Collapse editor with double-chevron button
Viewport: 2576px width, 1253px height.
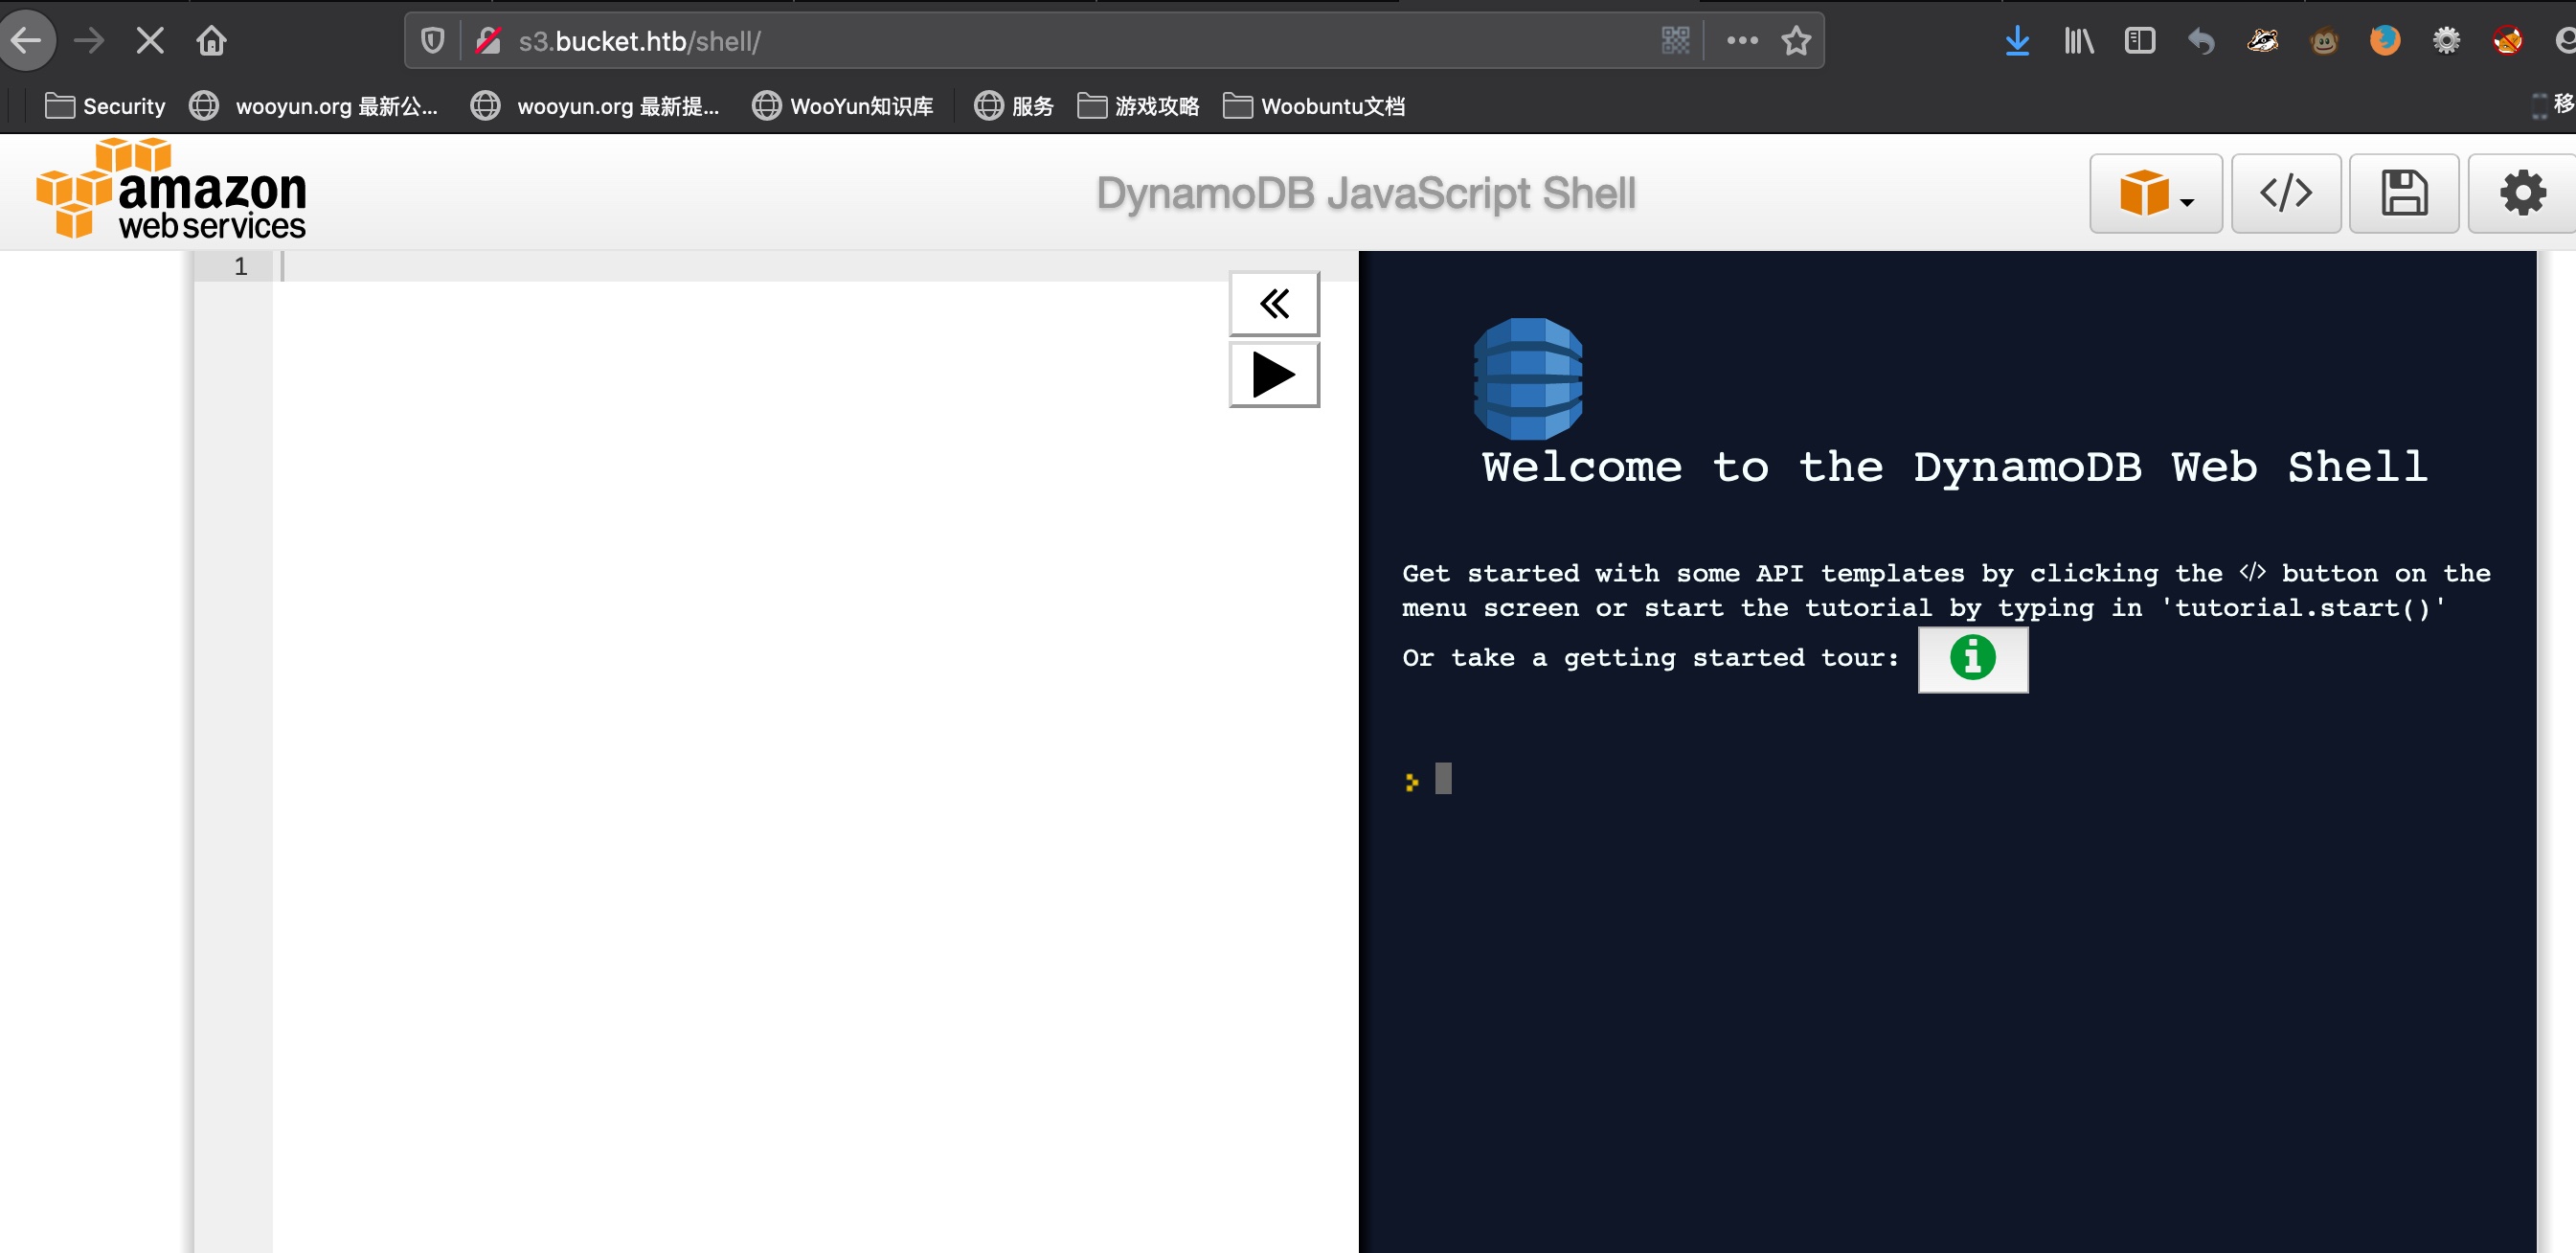pos(1273,303)
